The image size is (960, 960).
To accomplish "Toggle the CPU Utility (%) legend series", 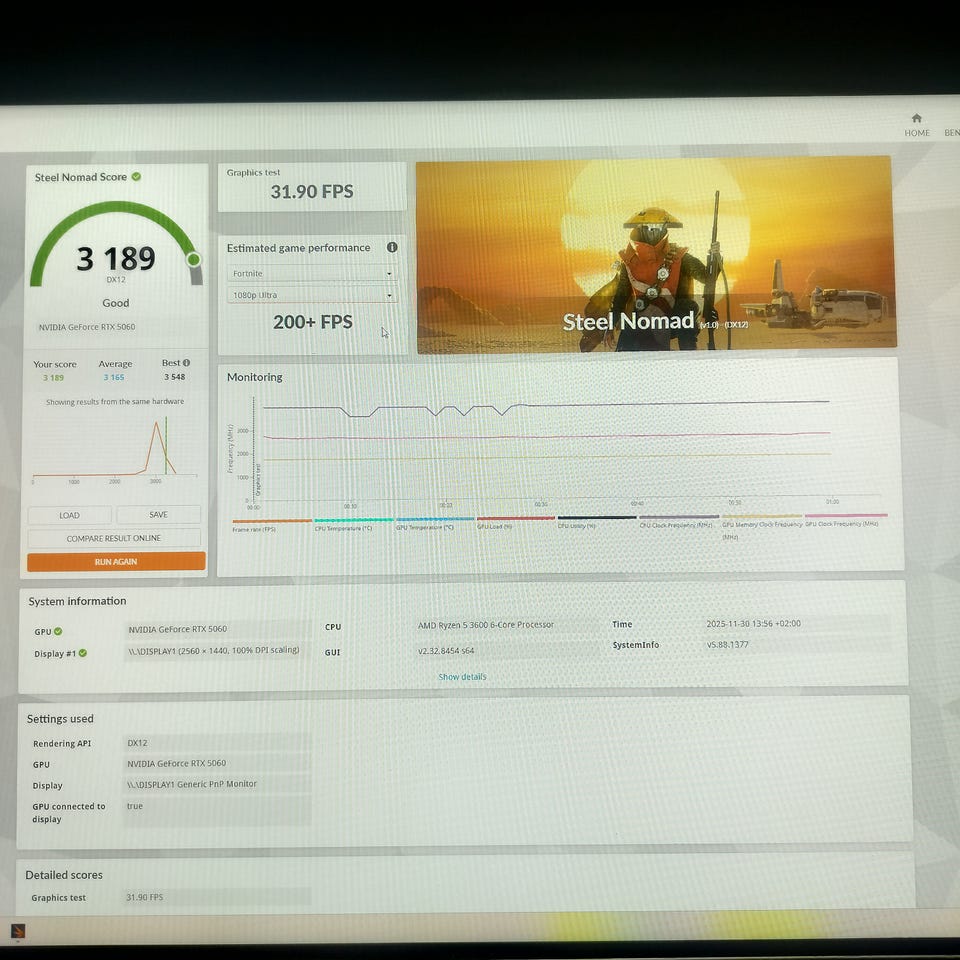I will pyautogui.click(x=597, y=522).
